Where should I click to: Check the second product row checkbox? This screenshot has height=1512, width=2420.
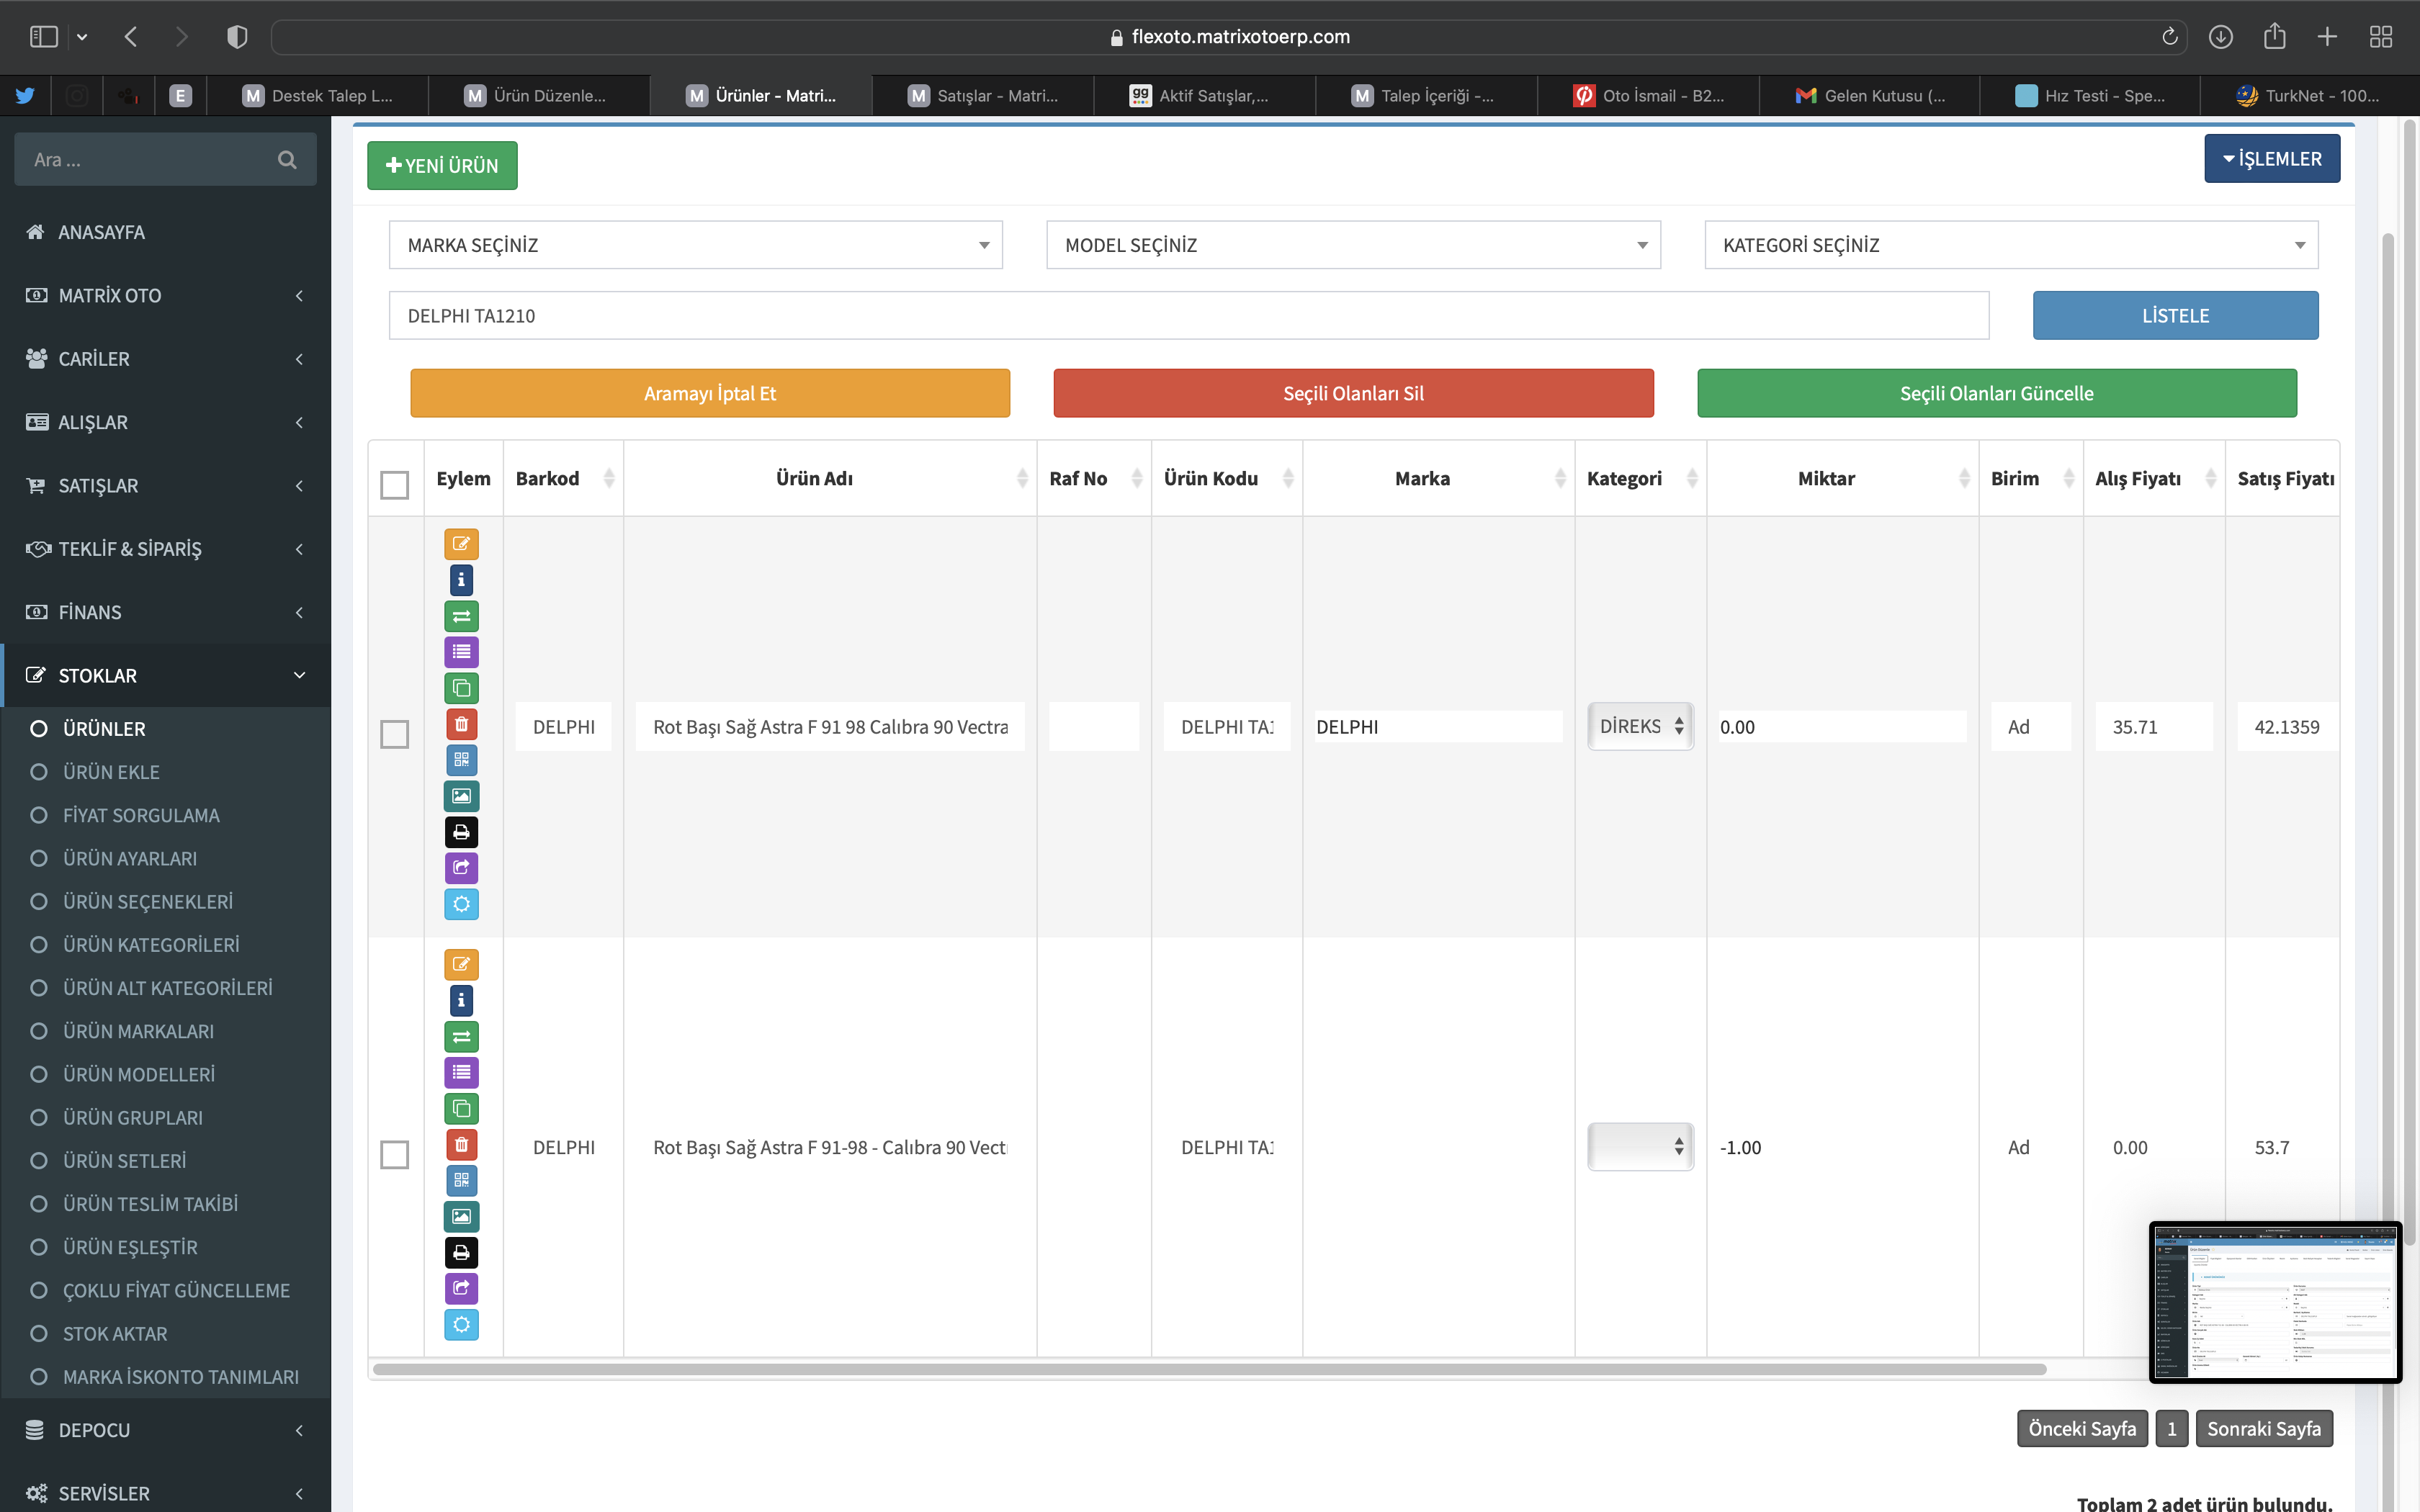[x=395, y=1154]
